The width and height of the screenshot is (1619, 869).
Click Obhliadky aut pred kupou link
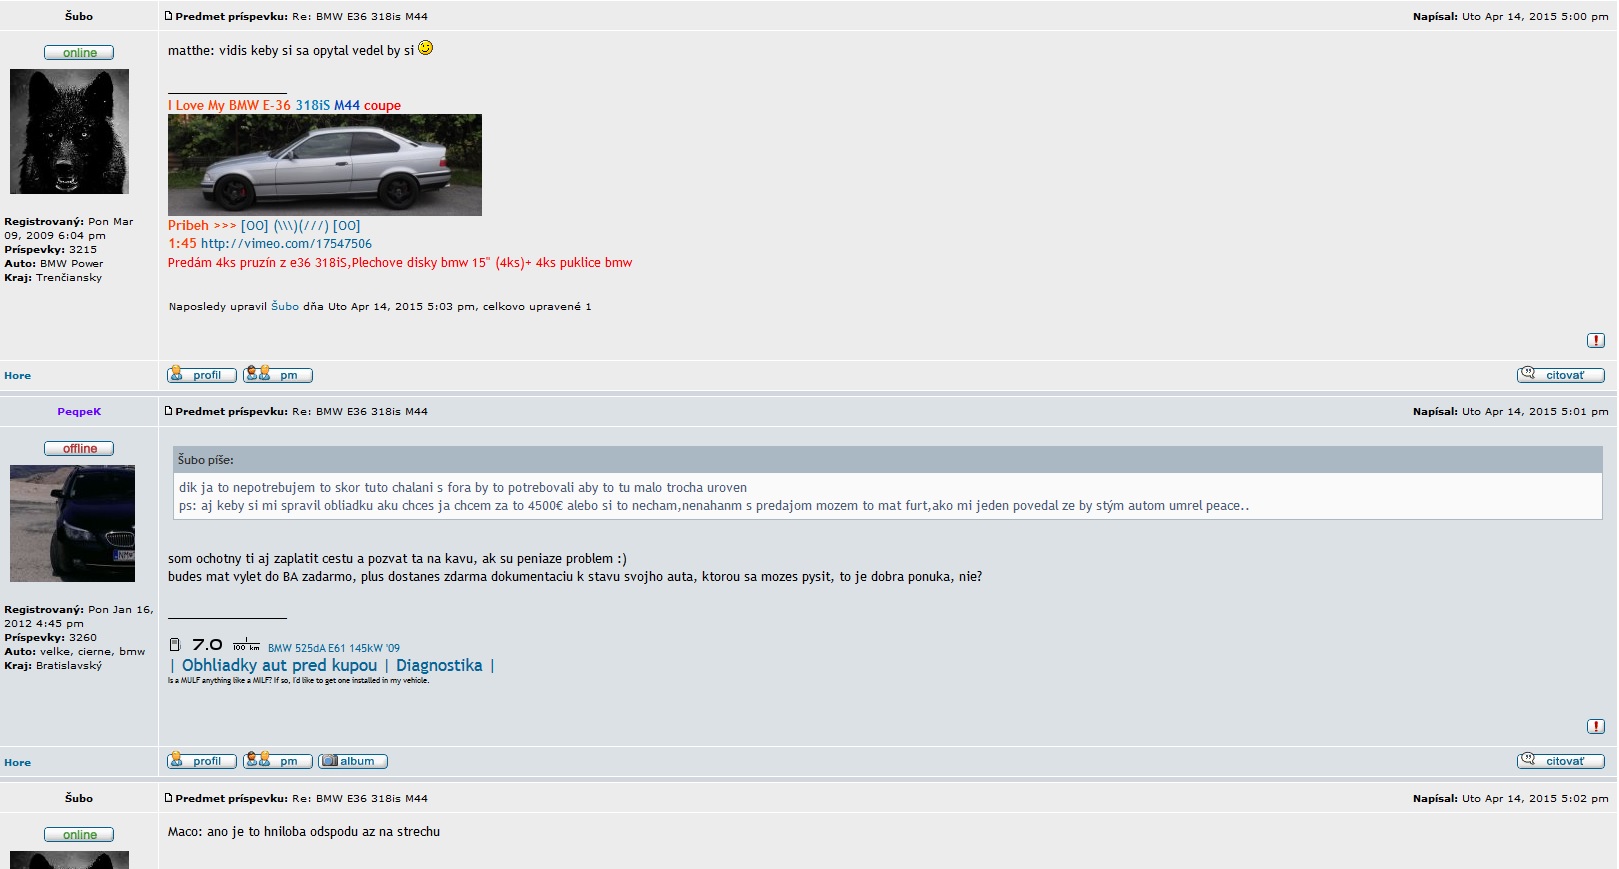[279, 665]
